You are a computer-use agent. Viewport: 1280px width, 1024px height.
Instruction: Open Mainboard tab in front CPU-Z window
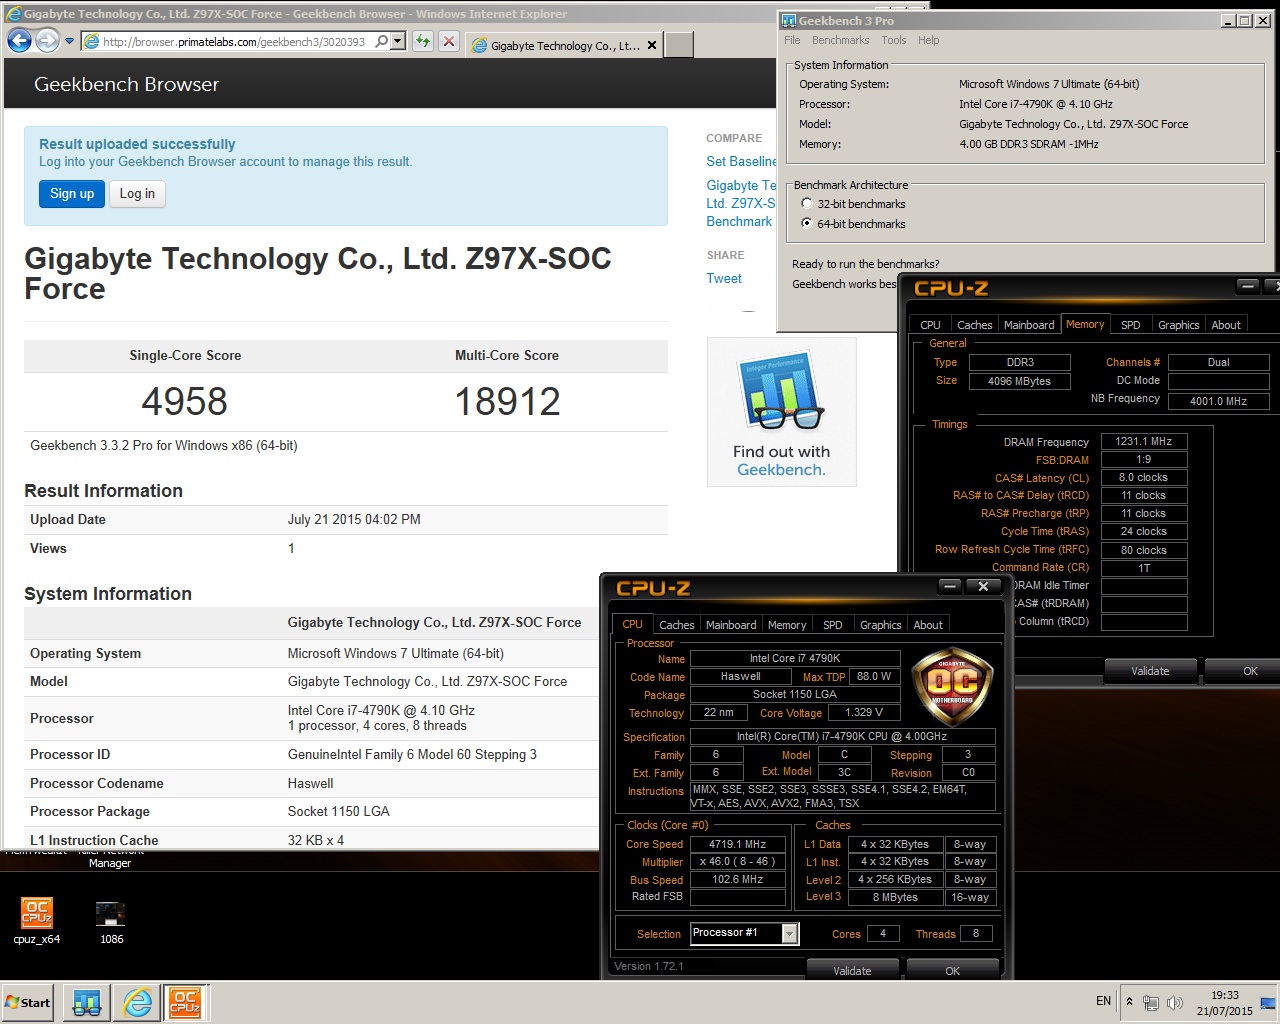731,625
